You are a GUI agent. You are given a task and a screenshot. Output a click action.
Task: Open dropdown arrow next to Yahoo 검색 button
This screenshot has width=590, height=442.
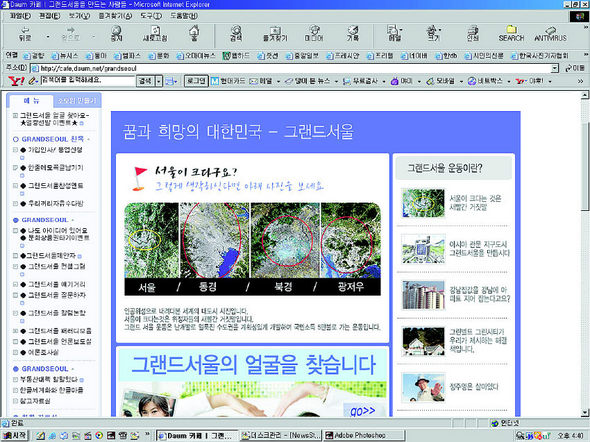click(159, 81)
